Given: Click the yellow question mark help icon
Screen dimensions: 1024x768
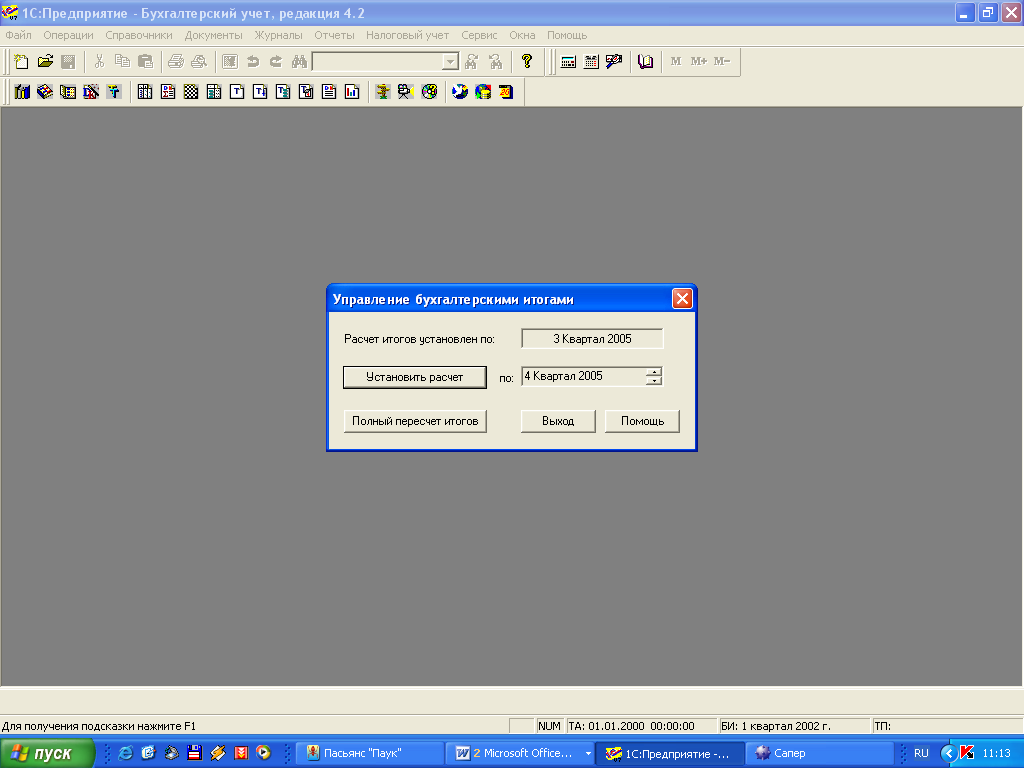Looking at the screenshot, I should coord(526,61).
